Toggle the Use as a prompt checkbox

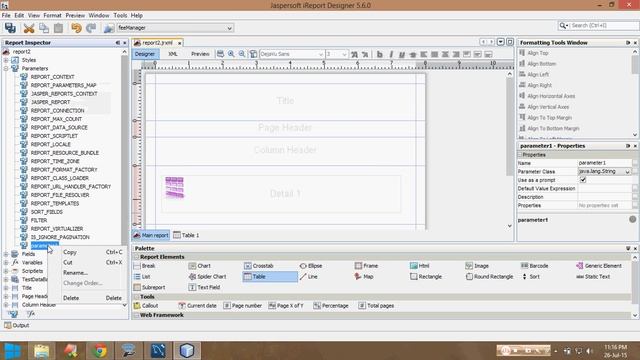tap(583, 180)
